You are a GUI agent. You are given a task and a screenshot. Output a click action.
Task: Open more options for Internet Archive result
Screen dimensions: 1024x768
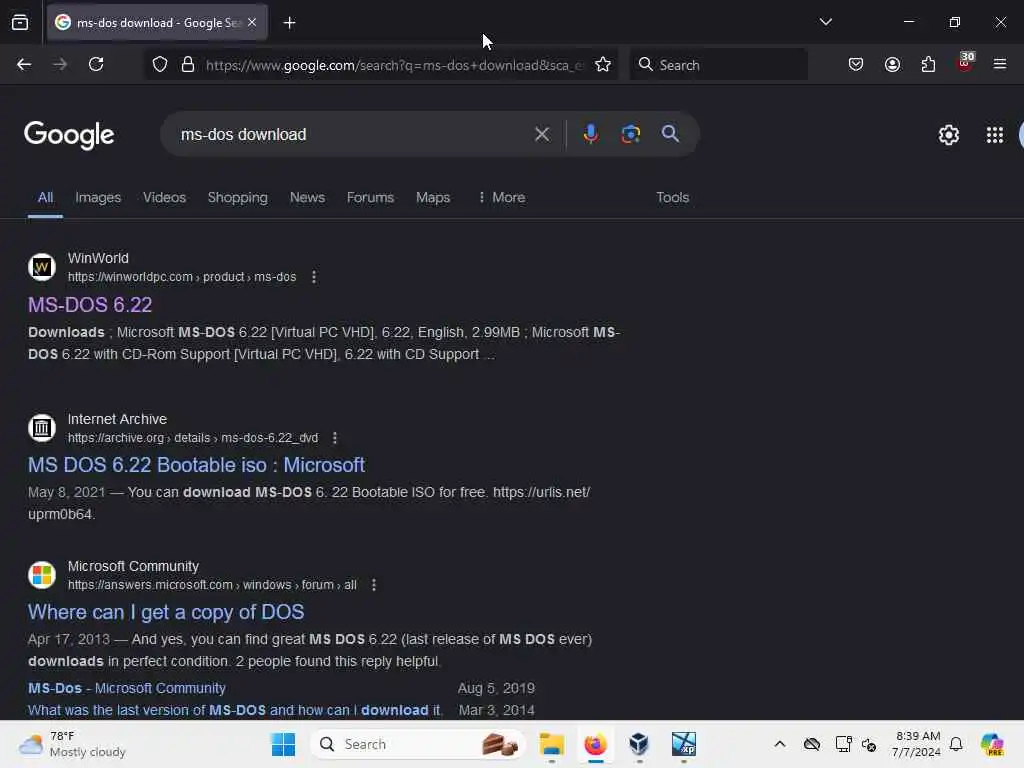click(335, 438)
